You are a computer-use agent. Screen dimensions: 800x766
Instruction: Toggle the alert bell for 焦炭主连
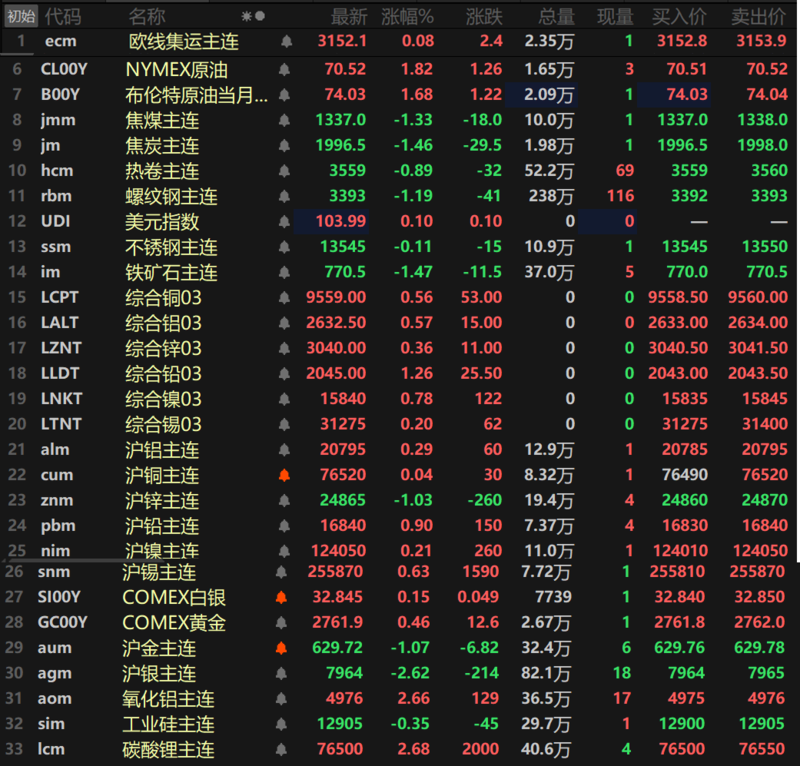(284, 146)
